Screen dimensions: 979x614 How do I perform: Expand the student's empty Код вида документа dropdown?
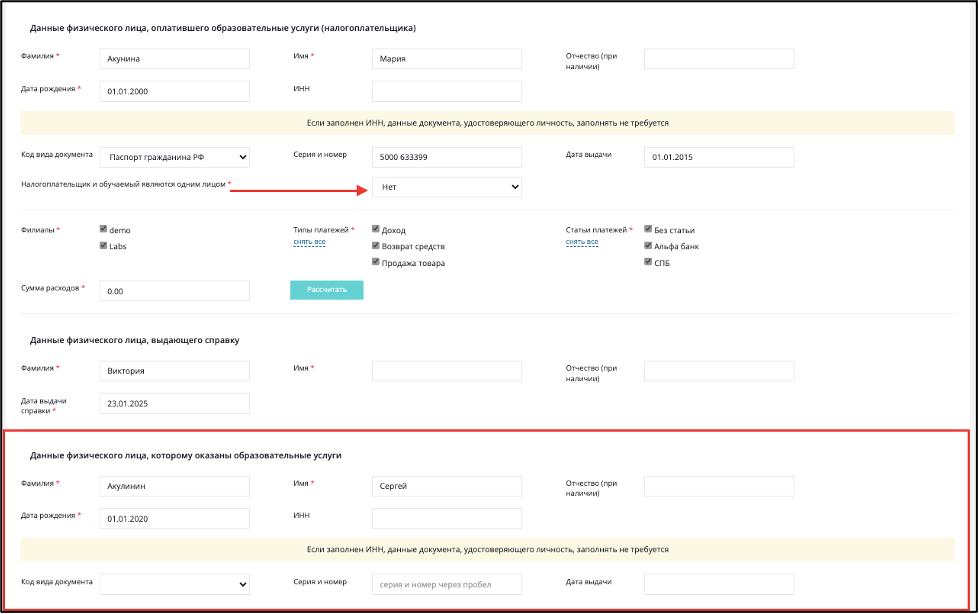tap(175, 585)
